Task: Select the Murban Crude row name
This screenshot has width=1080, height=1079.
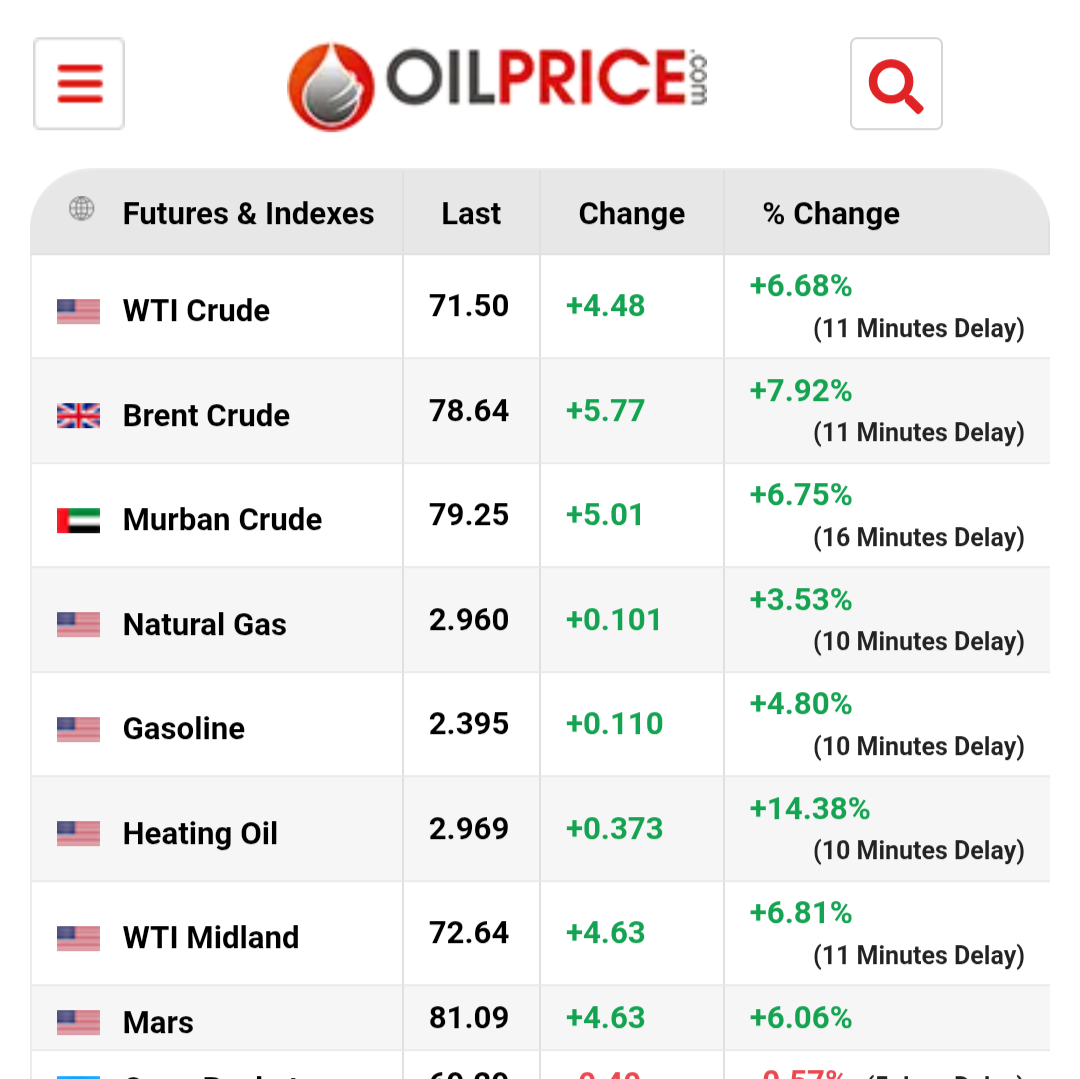Action: point(222,520)
